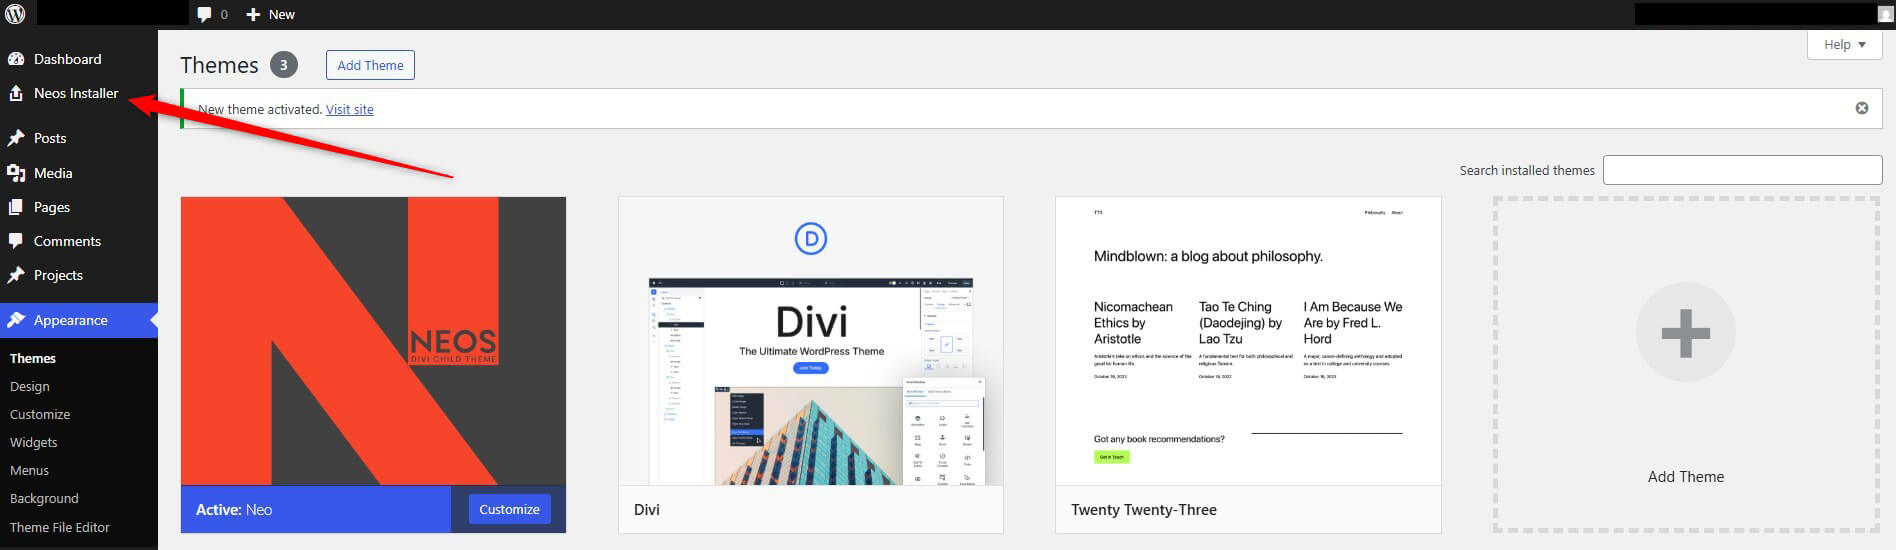
Task: Click the themes count badge showing 3
Action: 284,65
